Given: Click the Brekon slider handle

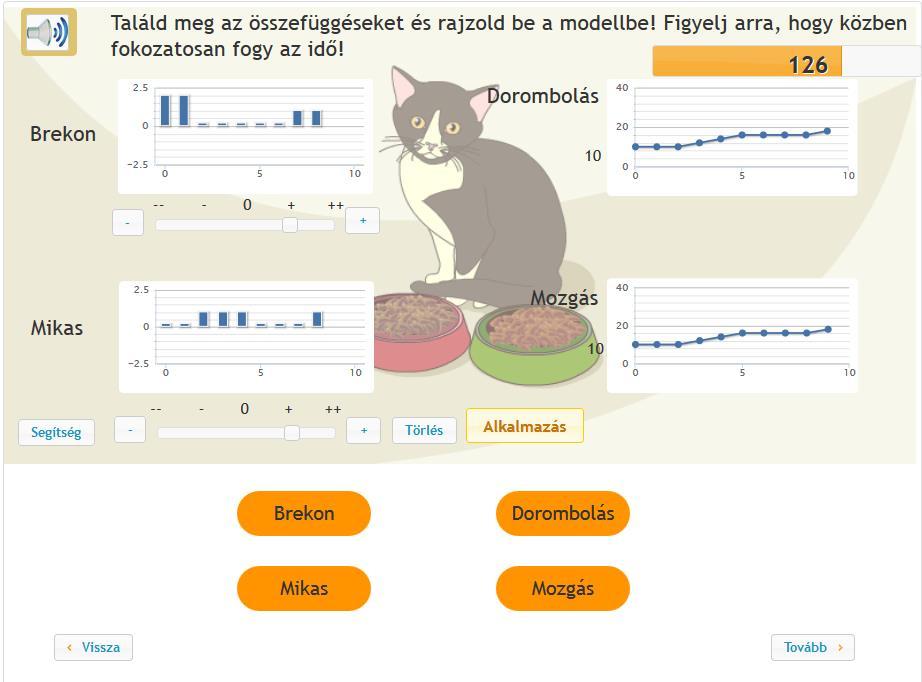Looking at the screenshot, I should (290, 225).
